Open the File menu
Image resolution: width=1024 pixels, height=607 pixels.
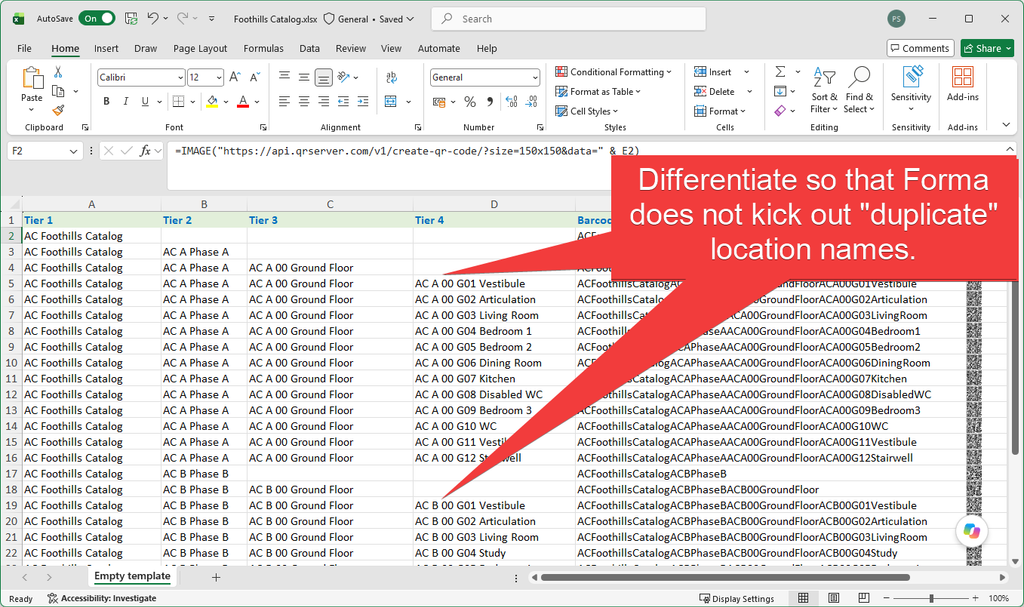(x=24, y=48)
